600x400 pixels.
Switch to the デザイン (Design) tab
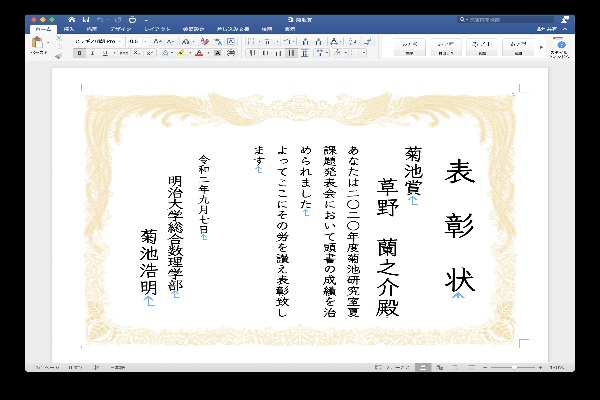[121, 29]
